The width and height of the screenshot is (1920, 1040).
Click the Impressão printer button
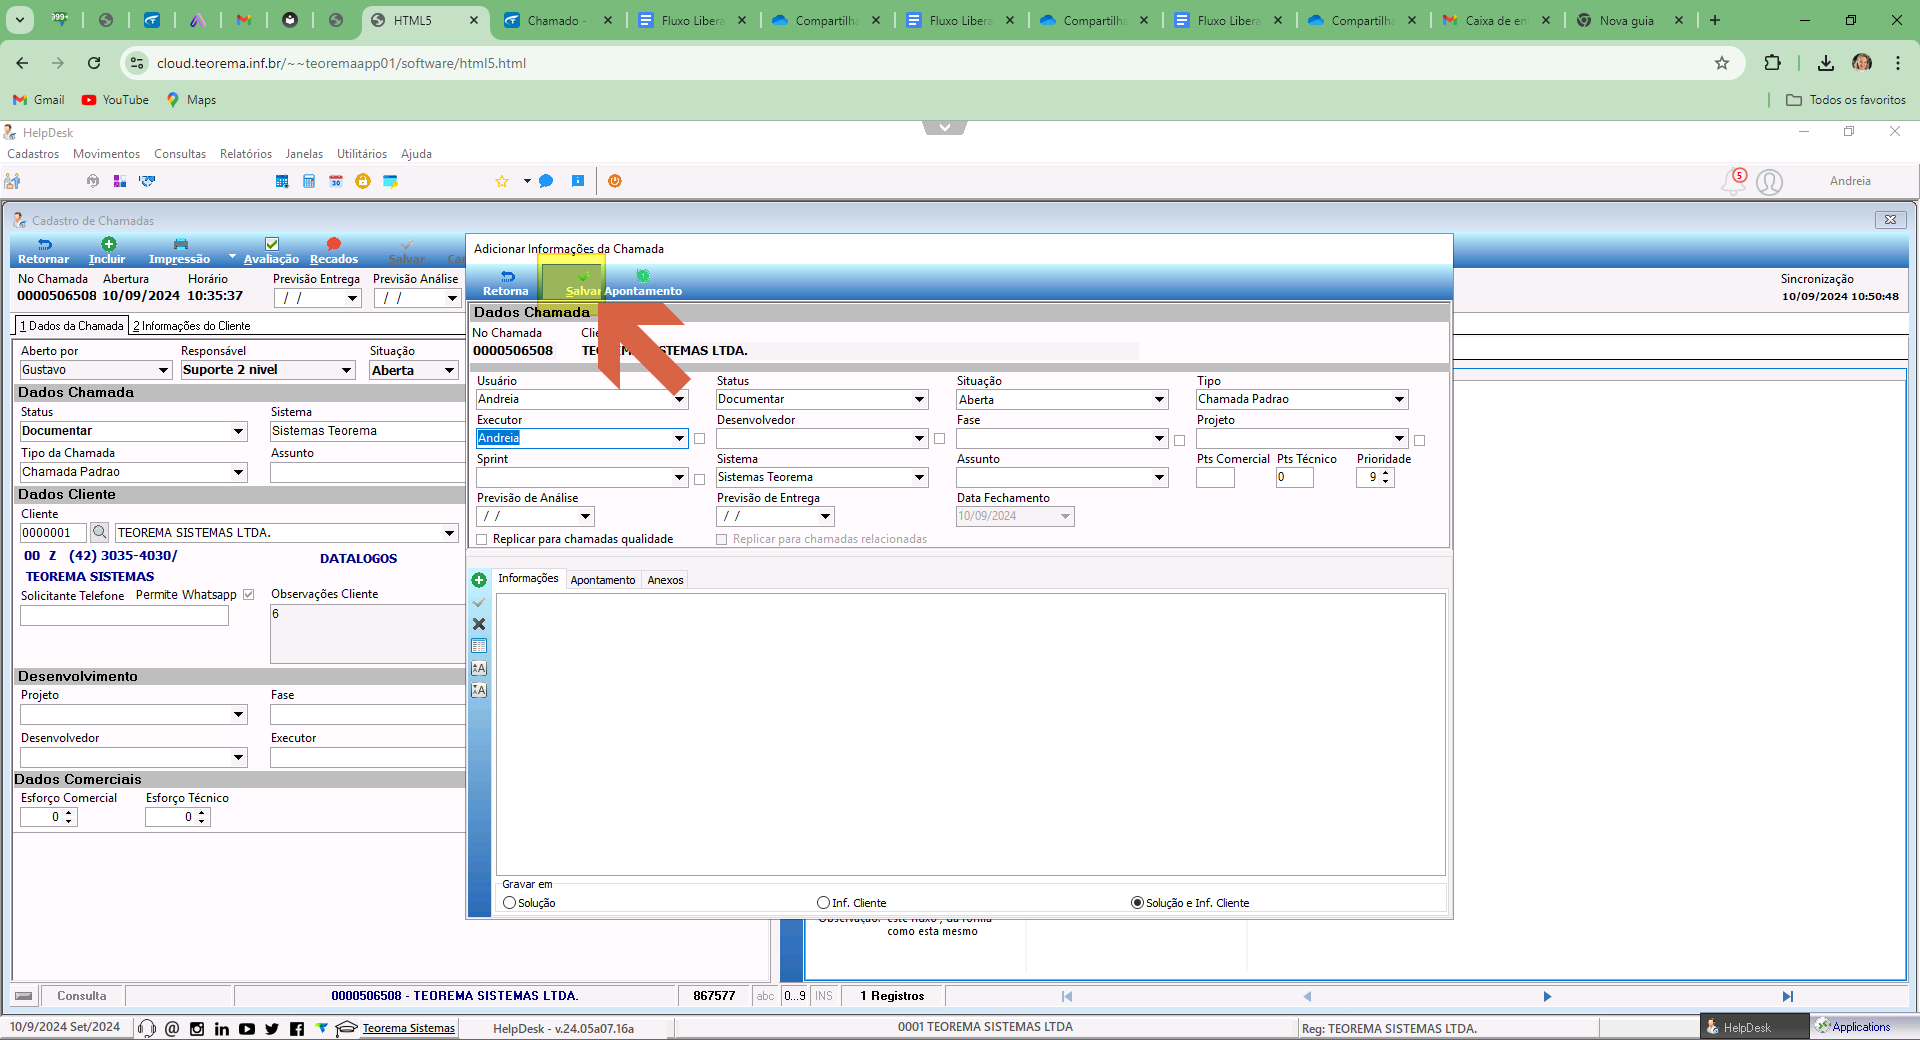tap(180, 251)
